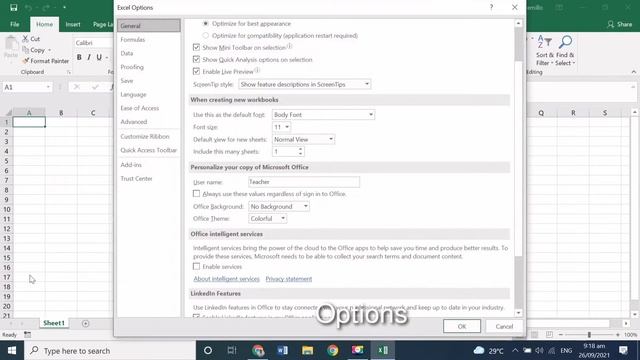The width and height of the screenshot is (640, 360).
Task: Select Optimize for compatibility radio button
Action: click(x=206, y=36)
